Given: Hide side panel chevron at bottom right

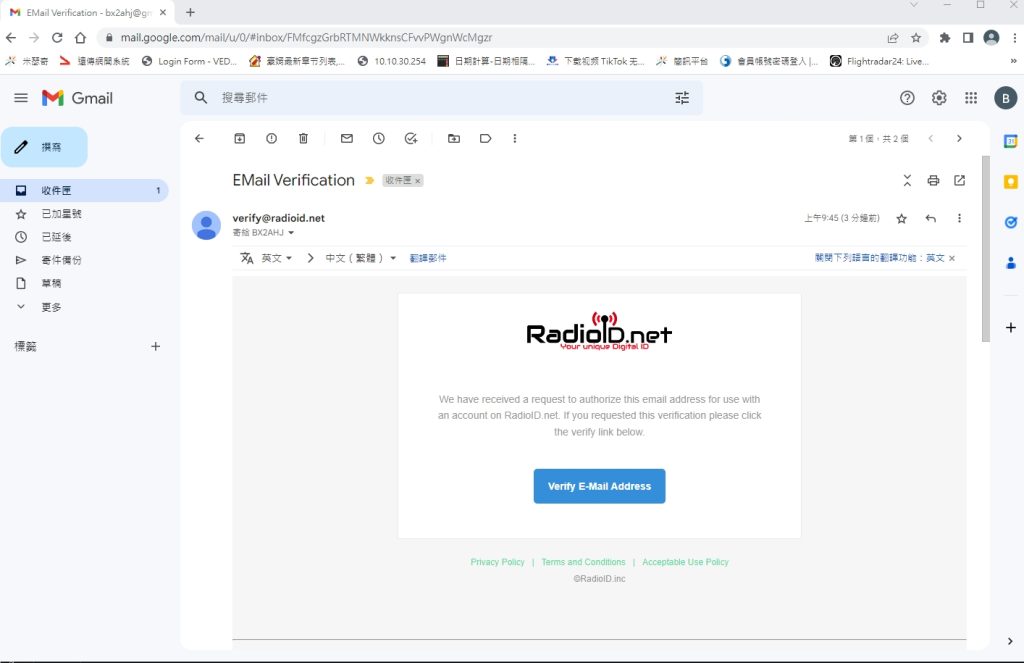Looking at the screenshot, I should (1010, 641).
